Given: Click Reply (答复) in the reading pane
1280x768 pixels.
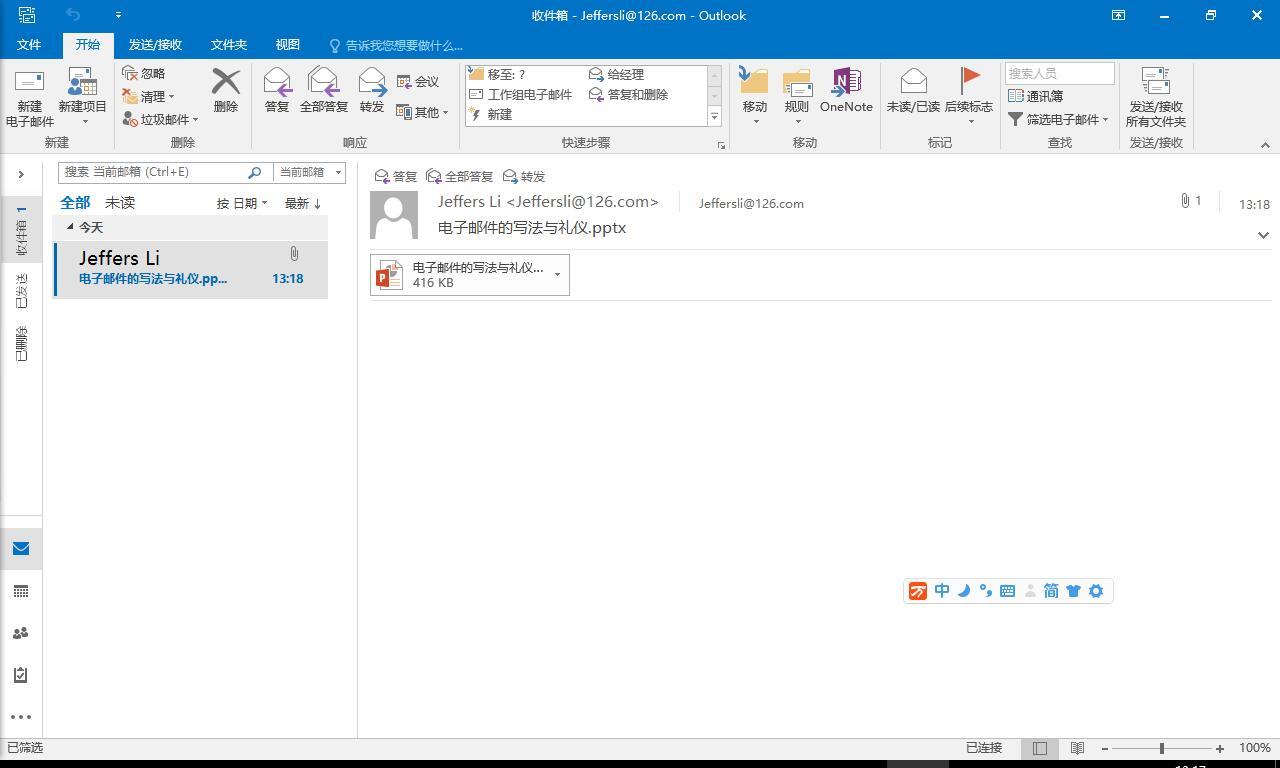Looking at the screenshot, I should point(395,176).
